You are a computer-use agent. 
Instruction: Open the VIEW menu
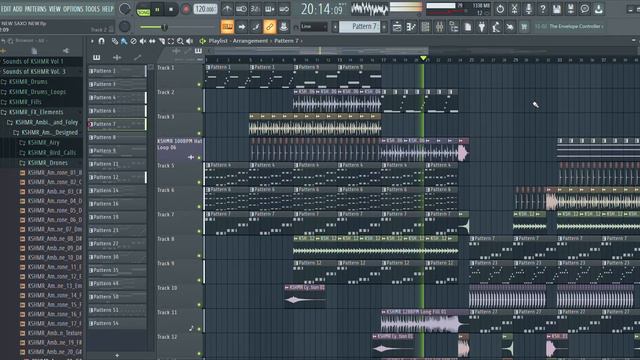pos(55,9)
